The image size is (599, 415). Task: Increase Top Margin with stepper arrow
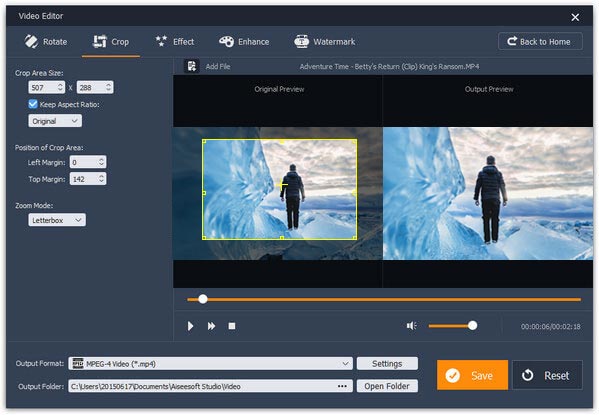click(101, 176)
